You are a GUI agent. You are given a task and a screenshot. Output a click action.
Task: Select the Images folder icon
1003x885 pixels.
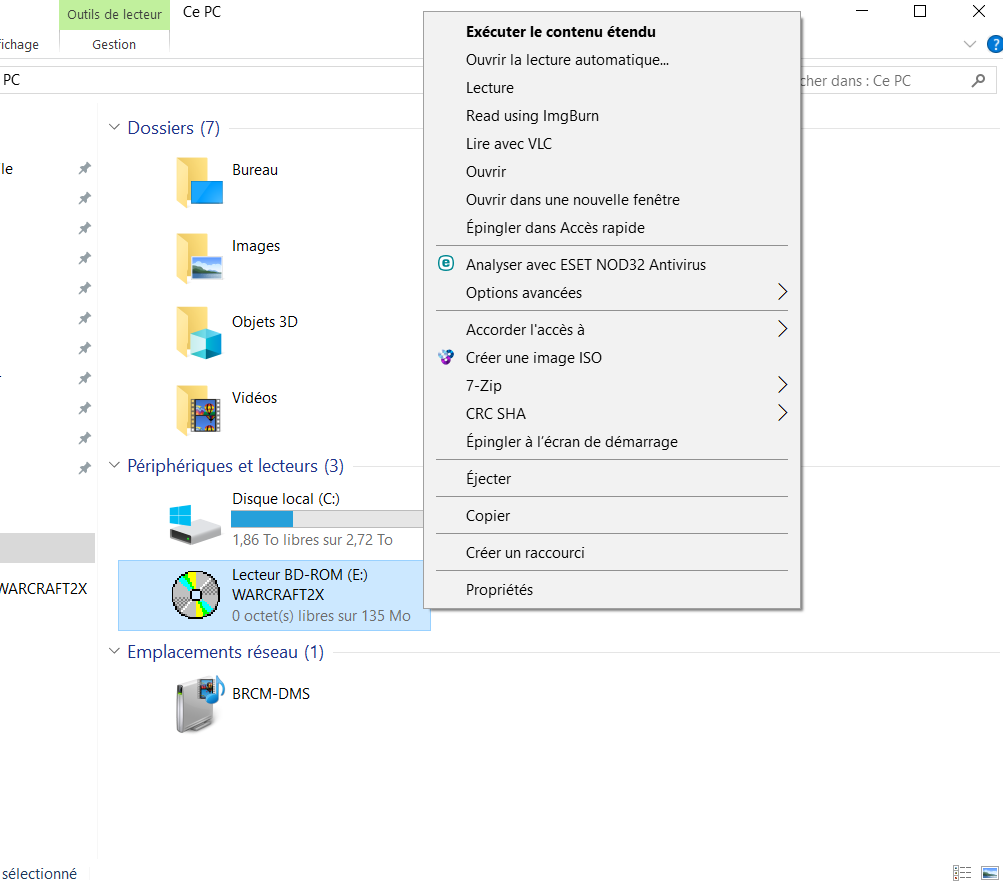(x=200, y=258)
